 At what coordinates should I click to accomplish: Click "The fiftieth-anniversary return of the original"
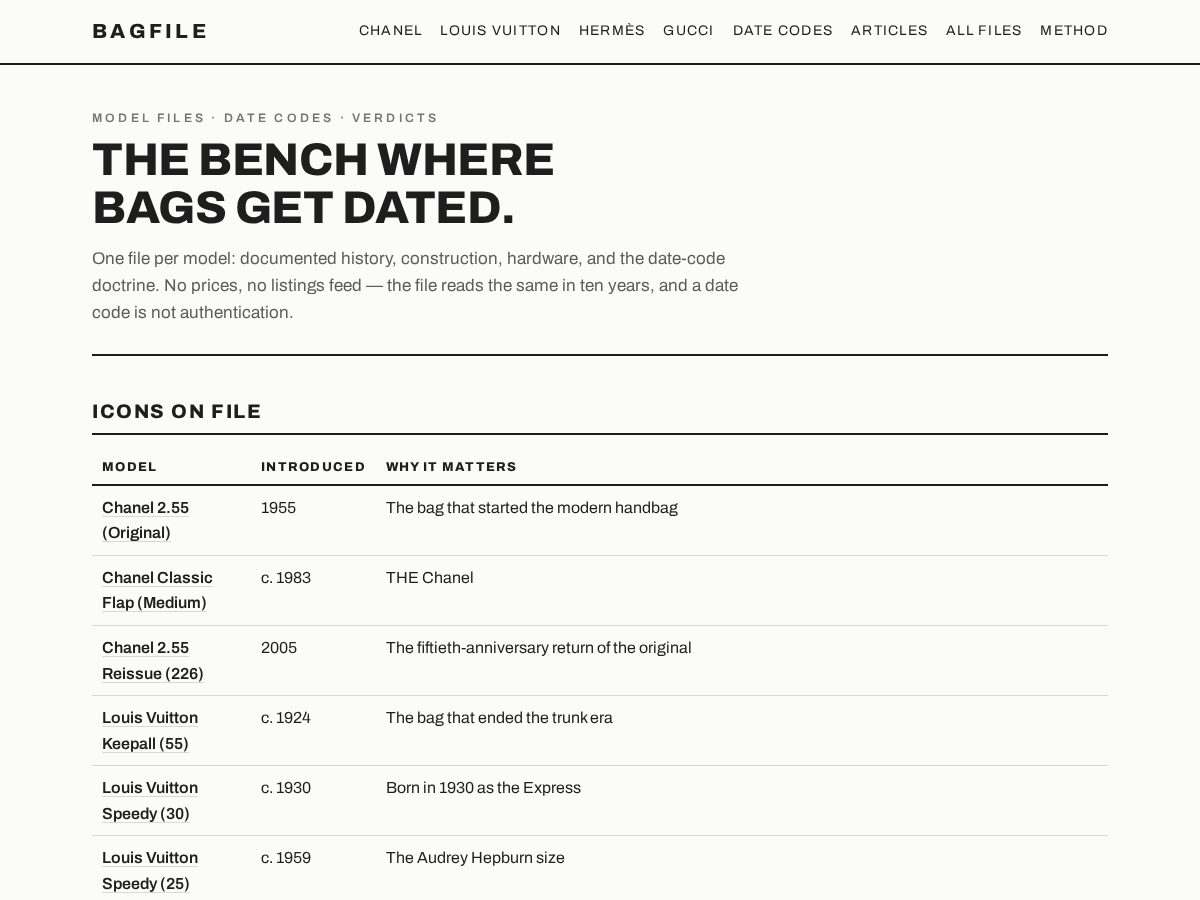pyautogui.click(x=539, y=648)
